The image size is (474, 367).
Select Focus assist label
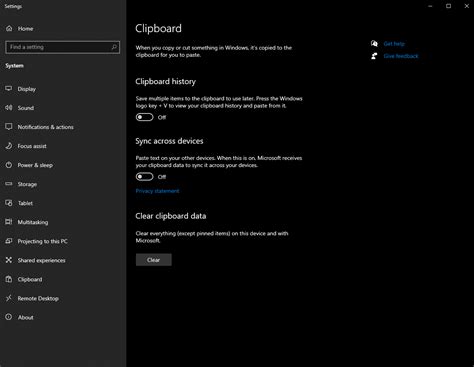click(x=32, y=146)
